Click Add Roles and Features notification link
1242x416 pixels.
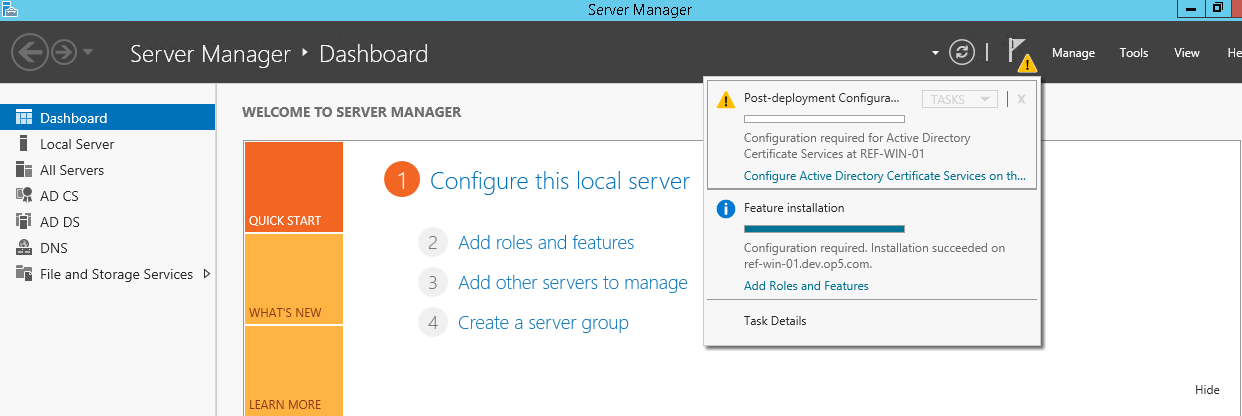tap(806, 286)
